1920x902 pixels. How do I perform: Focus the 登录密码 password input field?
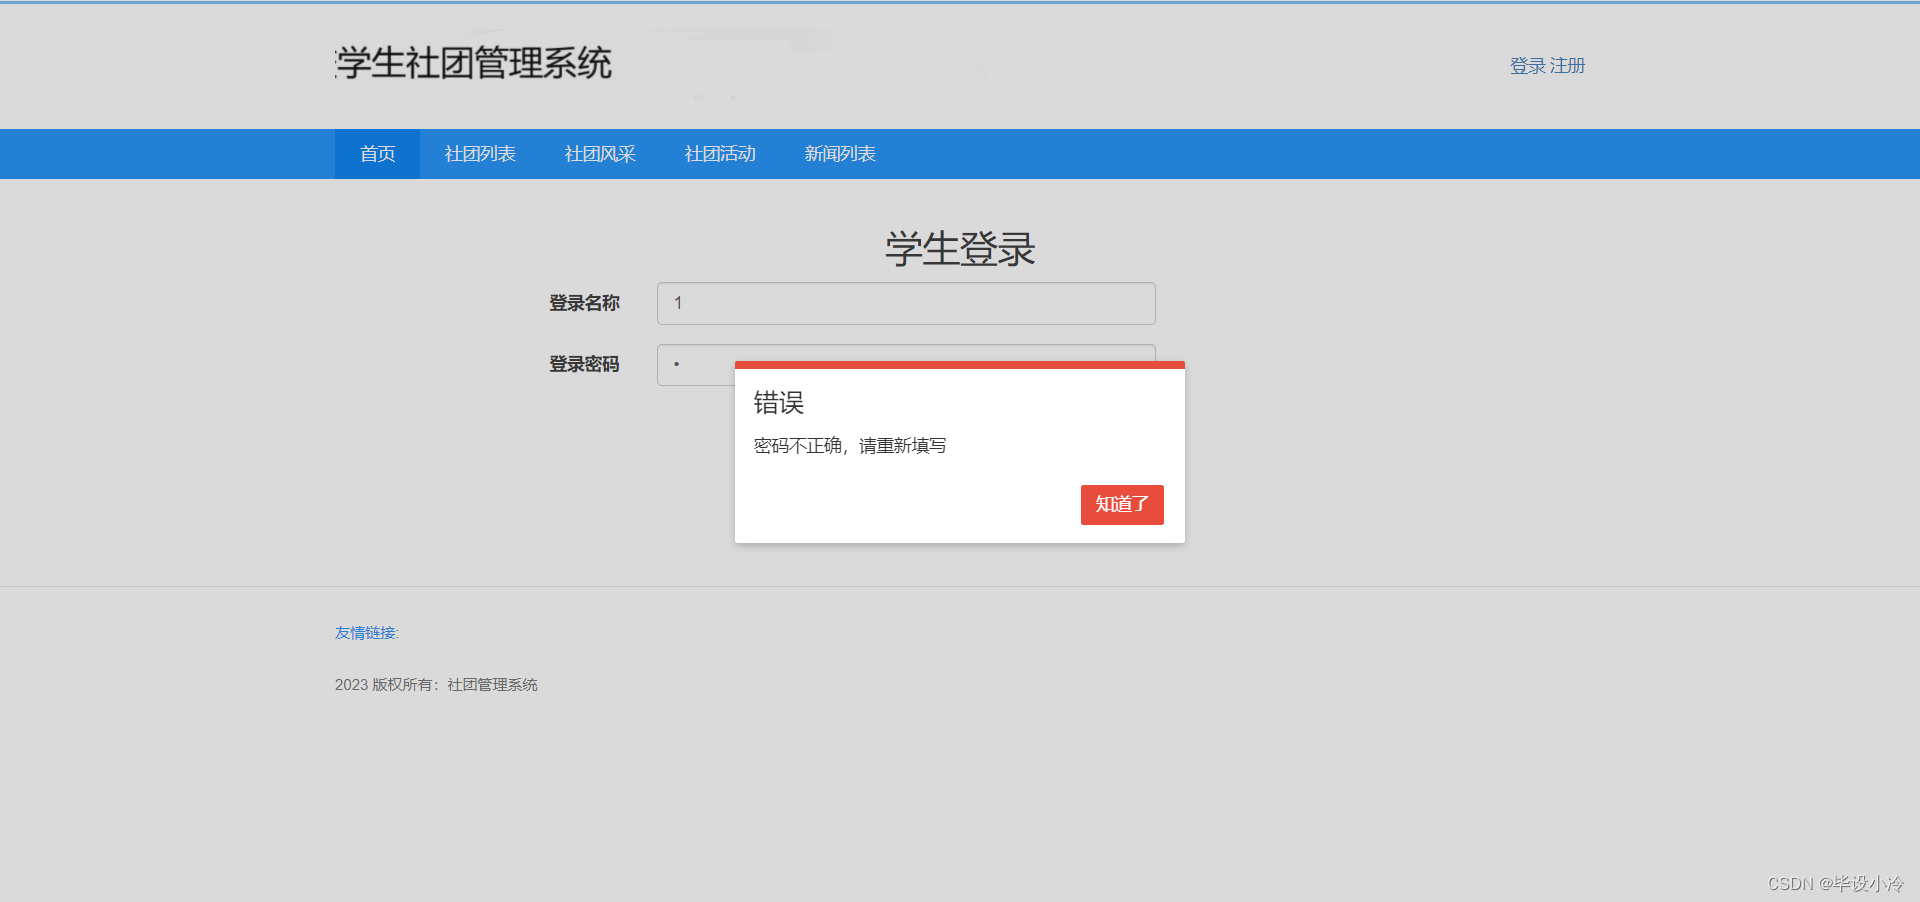[x=694, y=365]
